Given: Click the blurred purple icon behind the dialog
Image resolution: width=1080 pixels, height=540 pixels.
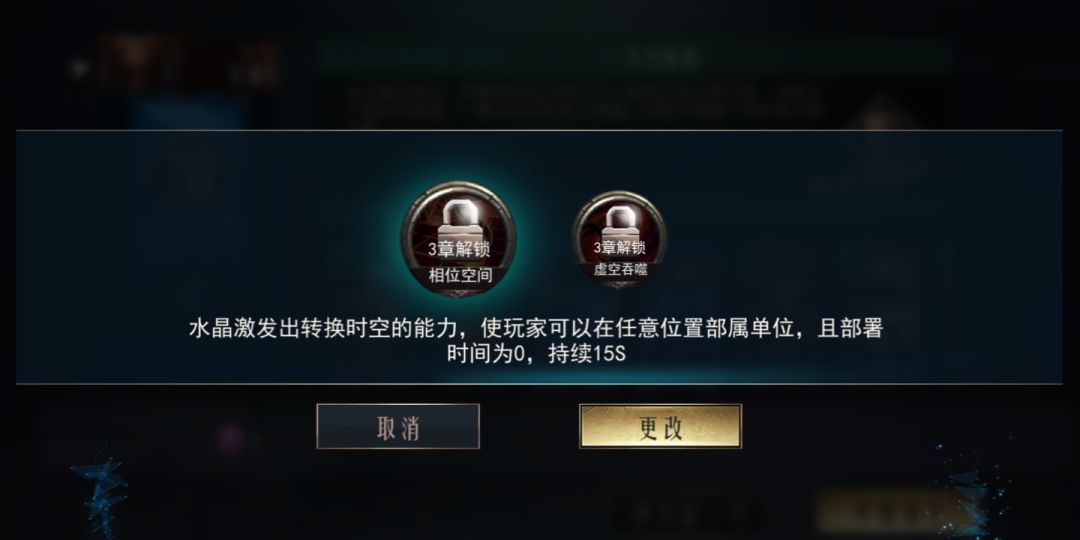Looking at the screenshot, I should 231,438.
